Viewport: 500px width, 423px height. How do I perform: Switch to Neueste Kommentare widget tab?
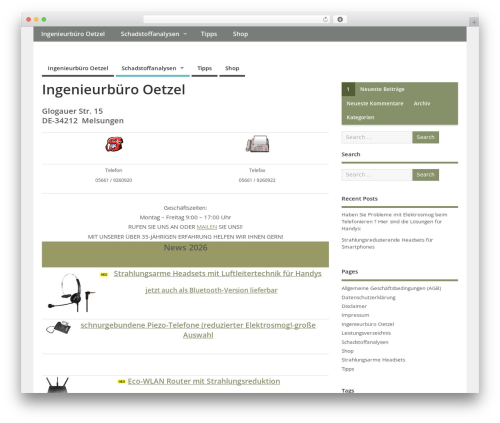[x=375, y=104]
